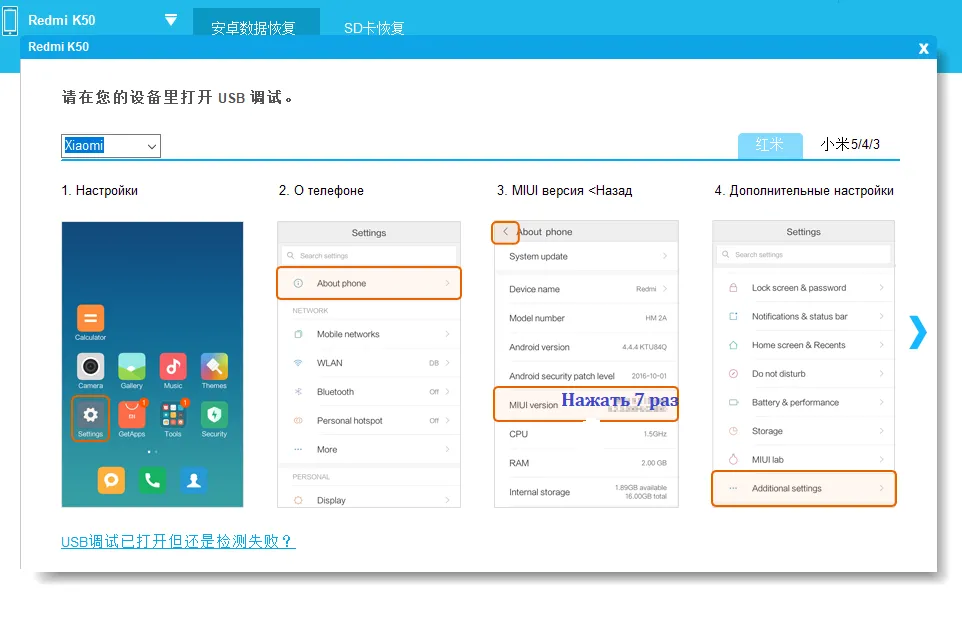Click the Mobile networks row in step 2
Screen dimensions: 962x621
pos(369,334)
